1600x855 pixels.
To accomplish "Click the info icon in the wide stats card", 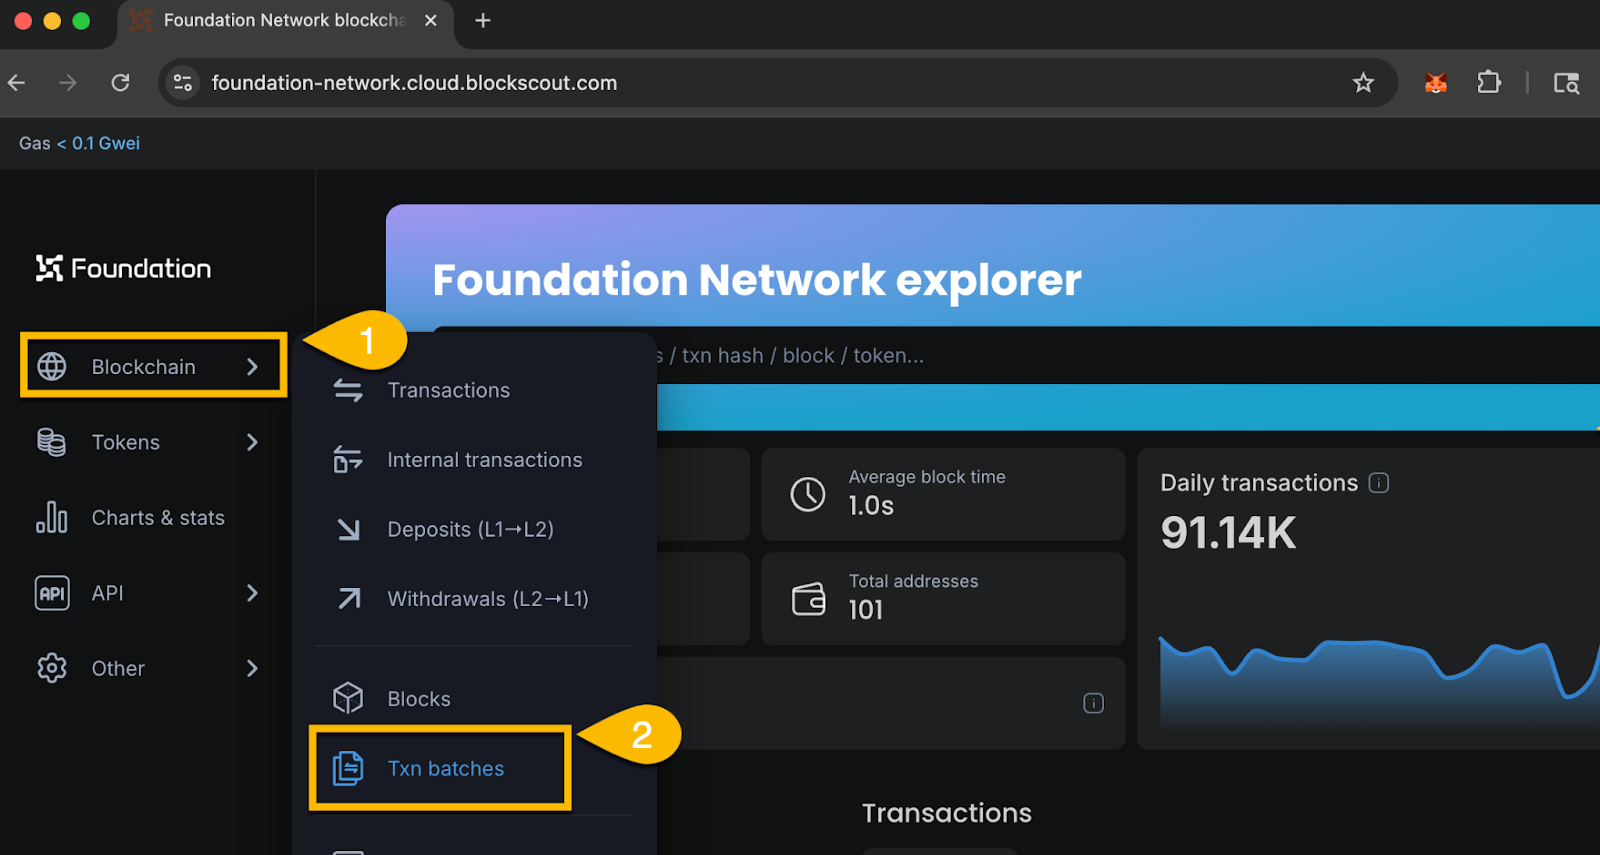I will point(1094,703).
